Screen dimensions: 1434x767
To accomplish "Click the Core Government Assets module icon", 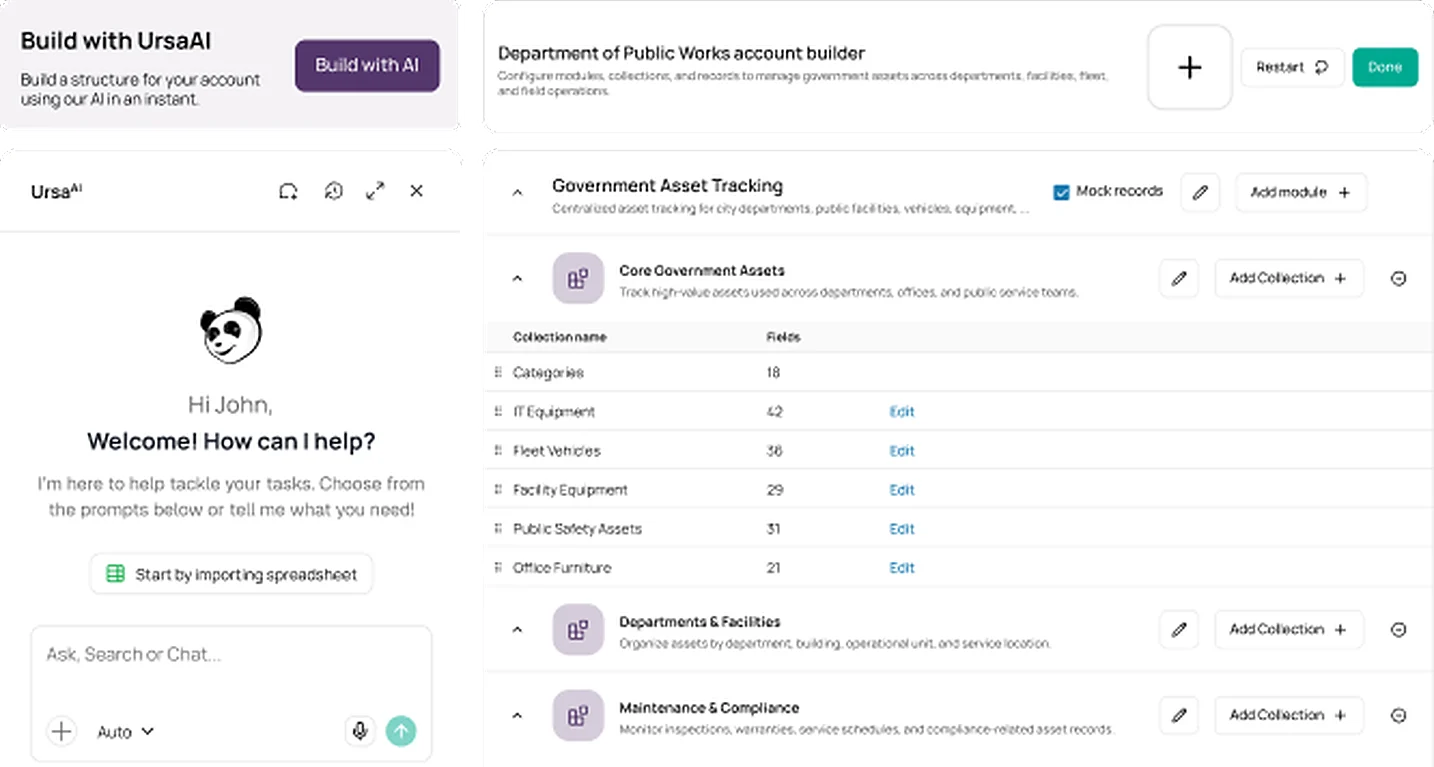I will (578, 278).
